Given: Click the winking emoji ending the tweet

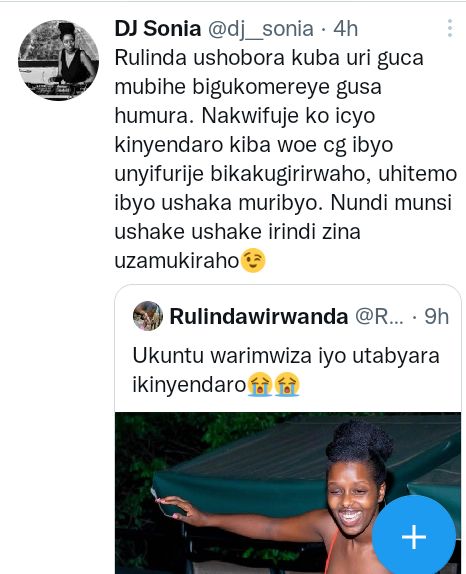Looking at the screenshot, I should 253,261.
